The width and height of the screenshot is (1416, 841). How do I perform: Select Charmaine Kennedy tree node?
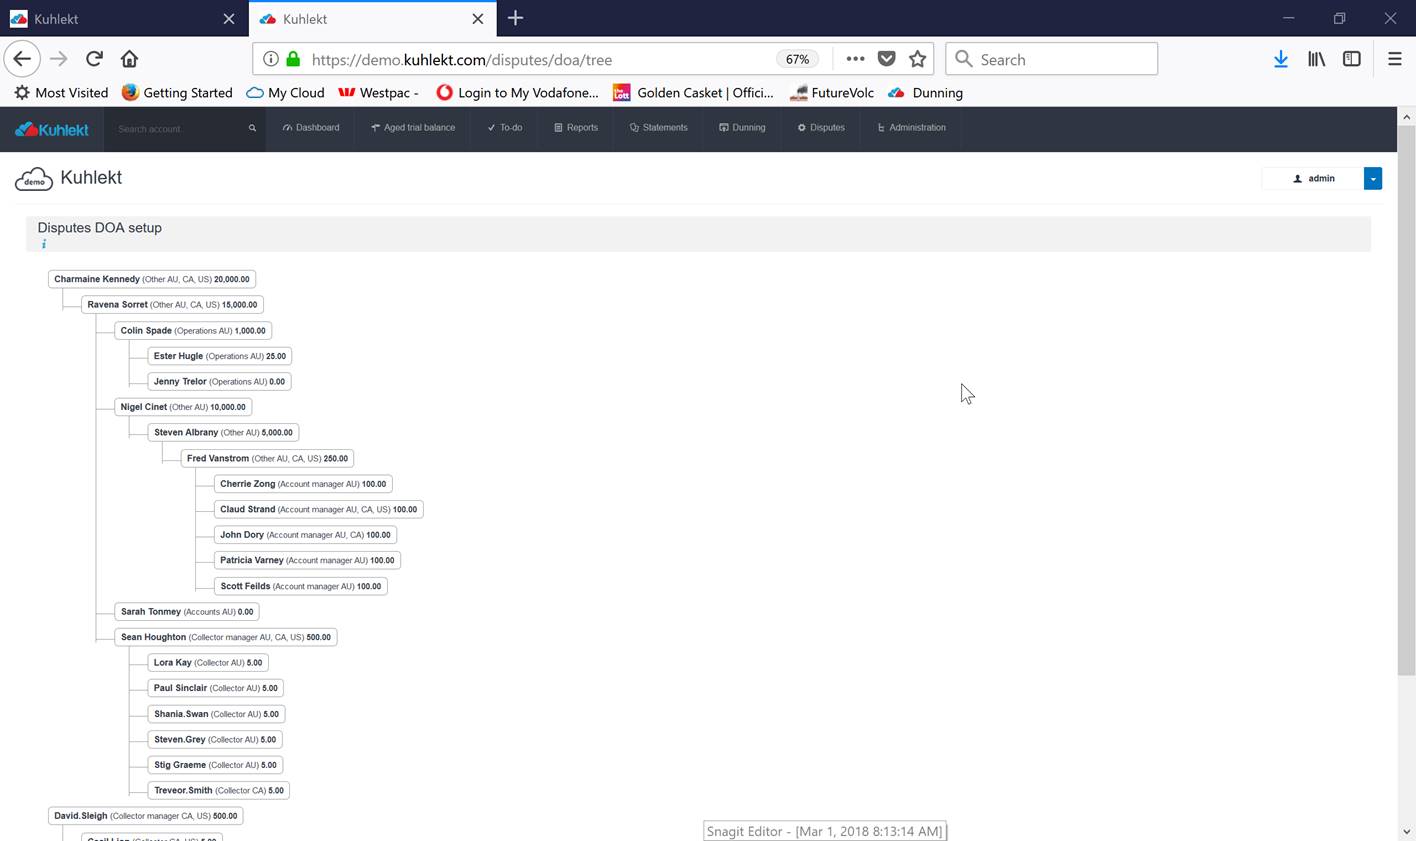[152, 279]
